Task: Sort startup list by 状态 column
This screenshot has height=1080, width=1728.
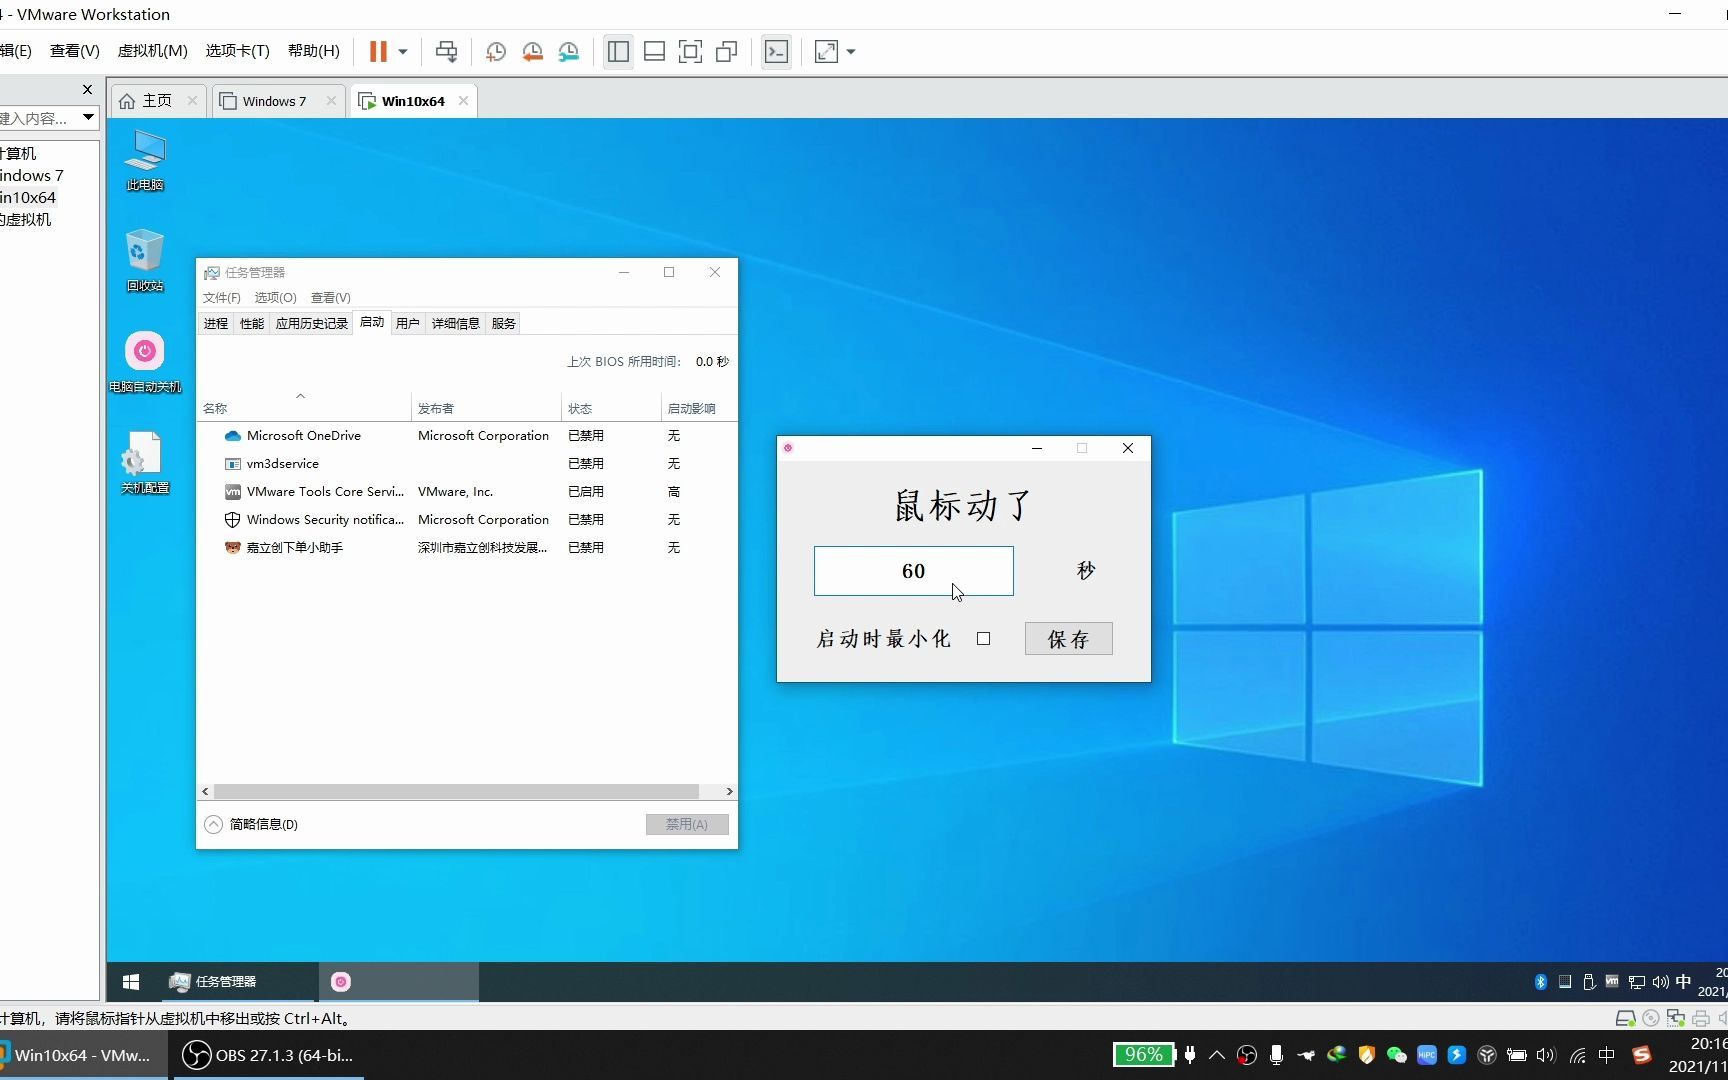Action: click(x=611, y=408)
